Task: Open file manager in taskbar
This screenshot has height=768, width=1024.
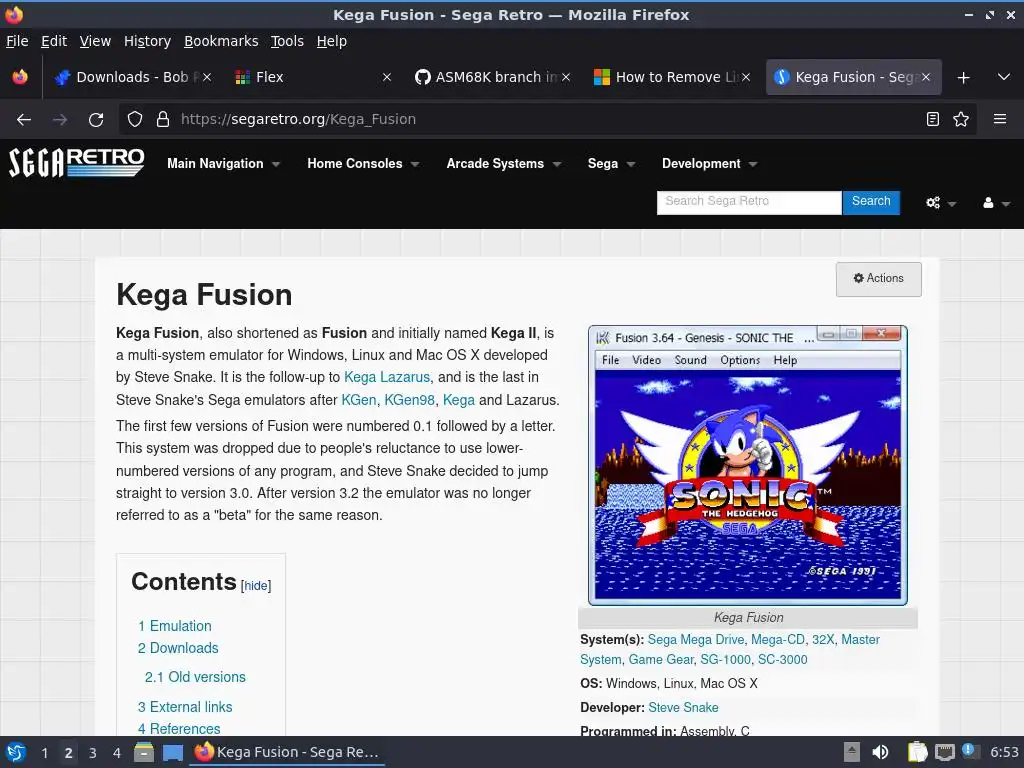Action: [x=144, y=752]
